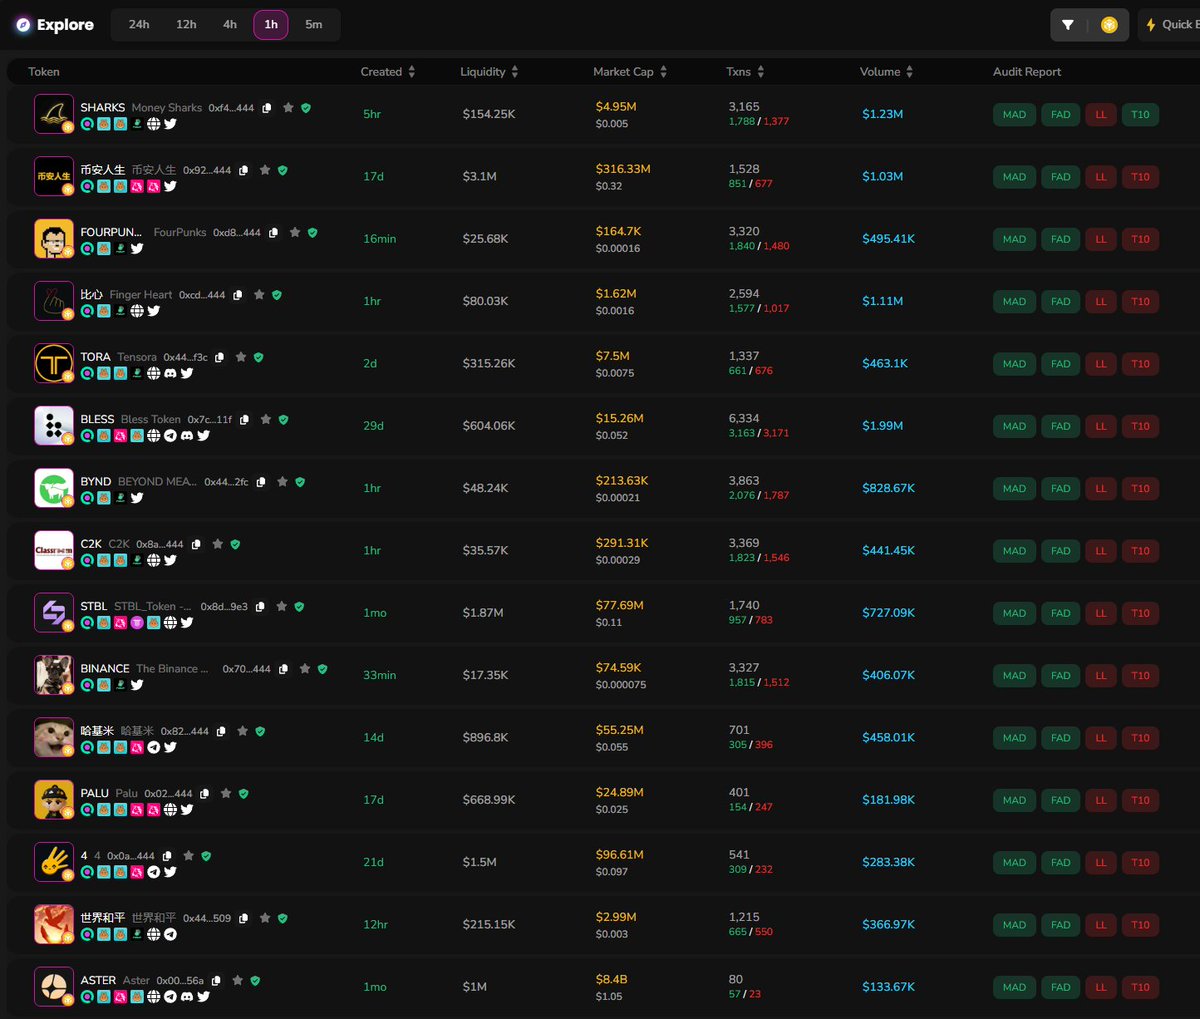Click the Quick Buy button

1172,25
